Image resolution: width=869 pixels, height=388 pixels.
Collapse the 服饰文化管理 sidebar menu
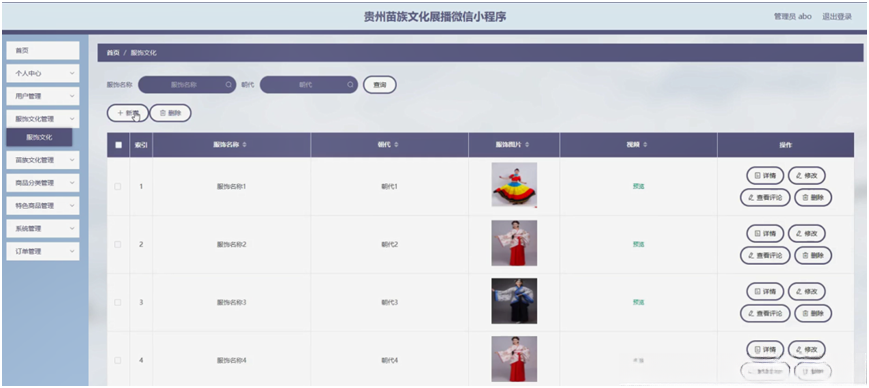(x=43, y=119)
